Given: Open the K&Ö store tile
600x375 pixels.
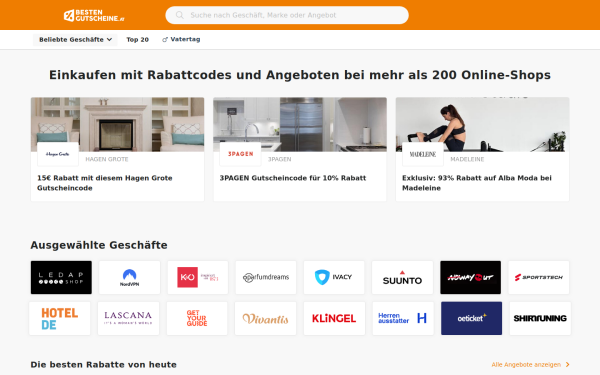Looking at the screenshot, I should [198, 277].
